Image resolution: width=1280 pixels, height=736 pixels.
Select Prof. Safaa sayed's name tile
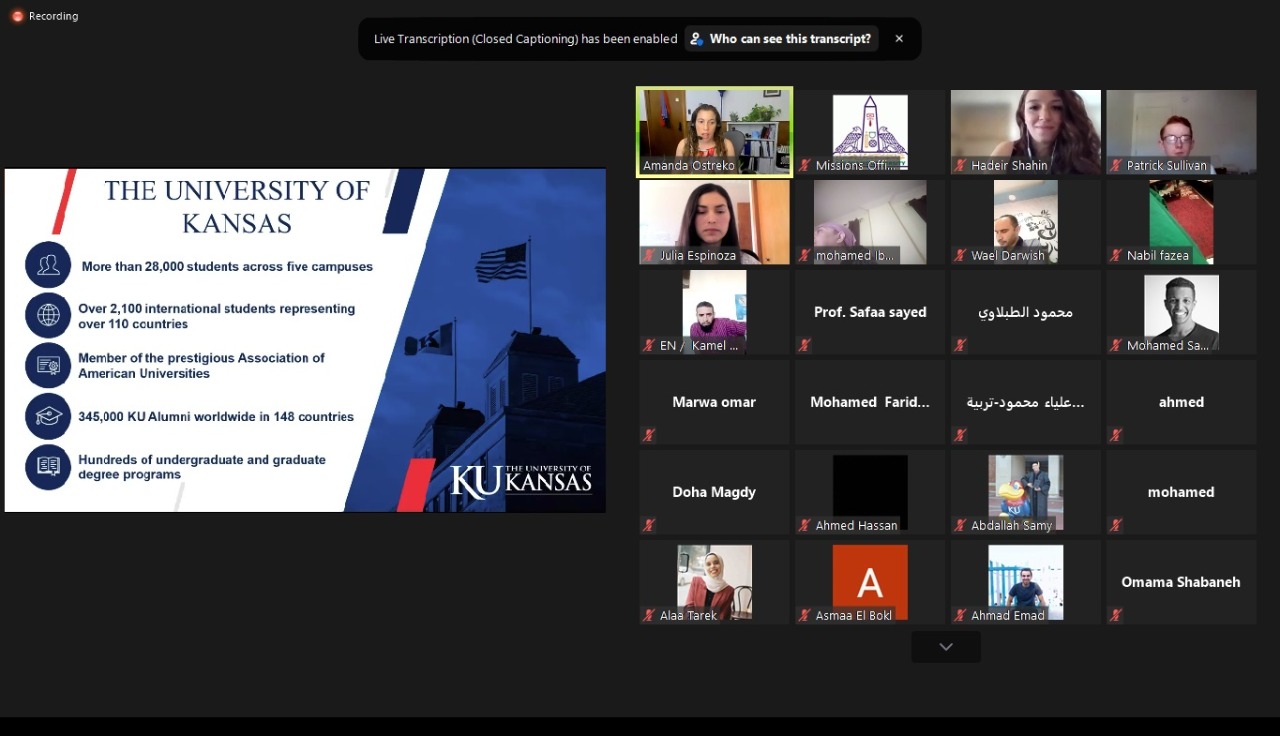(870, 312)
